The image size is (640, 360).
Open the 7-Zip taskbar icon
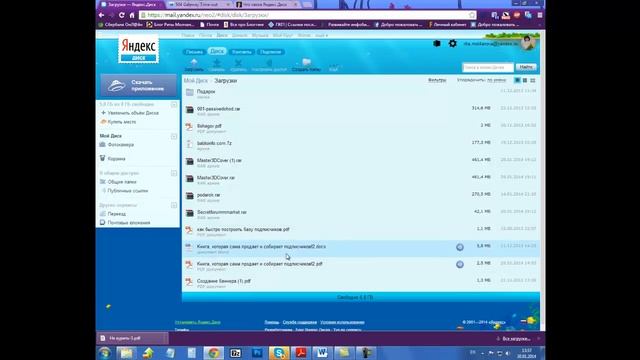pos(236,353)
